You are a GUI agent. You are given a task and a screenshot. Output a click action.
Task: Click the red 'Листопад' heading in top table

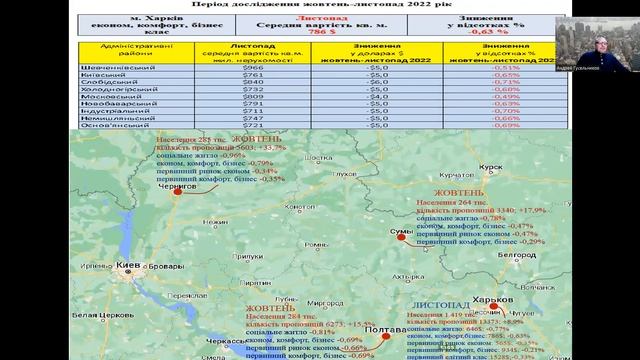[x=322, y=18]
